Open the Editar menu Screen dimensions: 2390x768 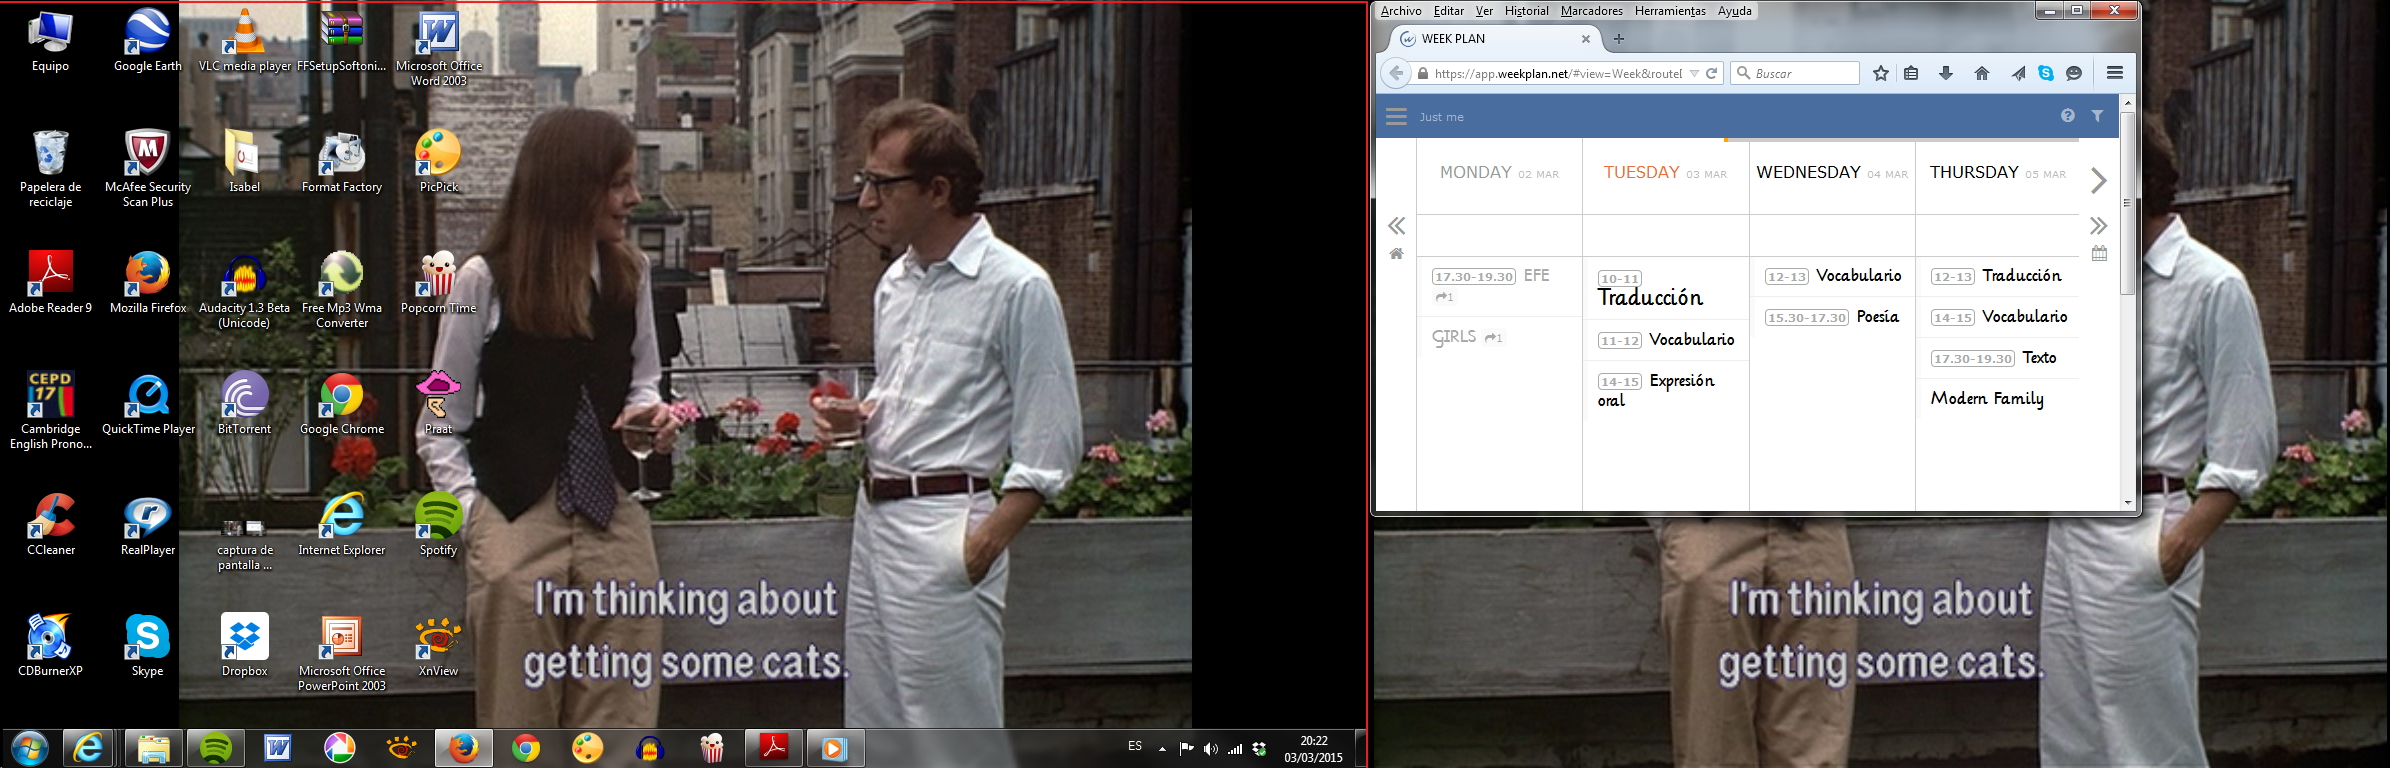1448,11
